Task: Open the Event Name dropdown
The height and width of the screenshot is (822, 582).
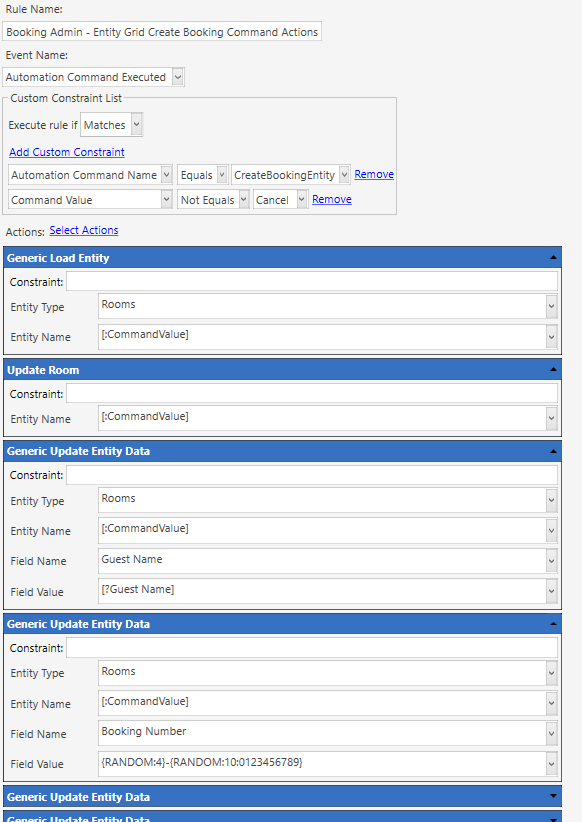Action: 178,77
